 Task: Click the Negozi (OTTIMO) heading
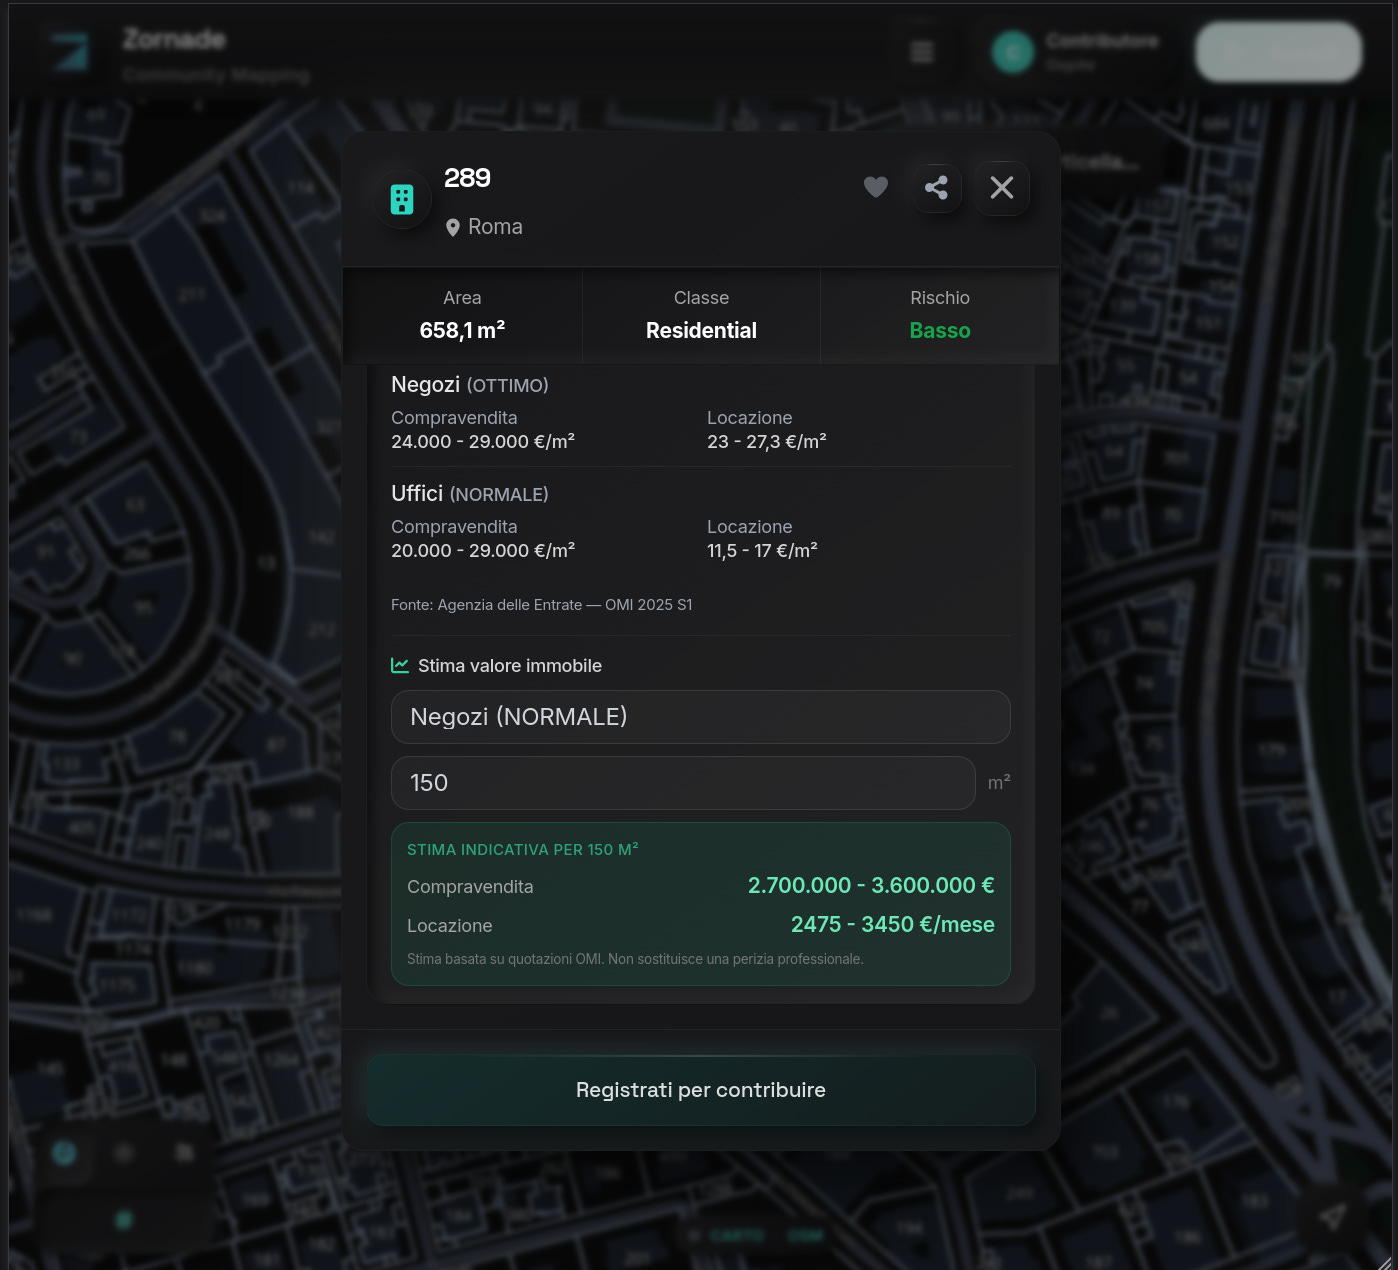point(470,385)
